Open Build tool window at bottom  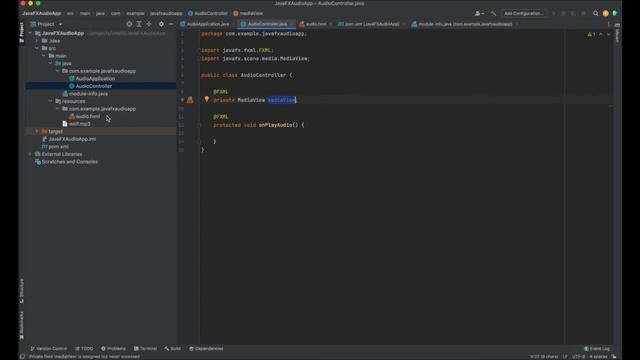point(173,349)
